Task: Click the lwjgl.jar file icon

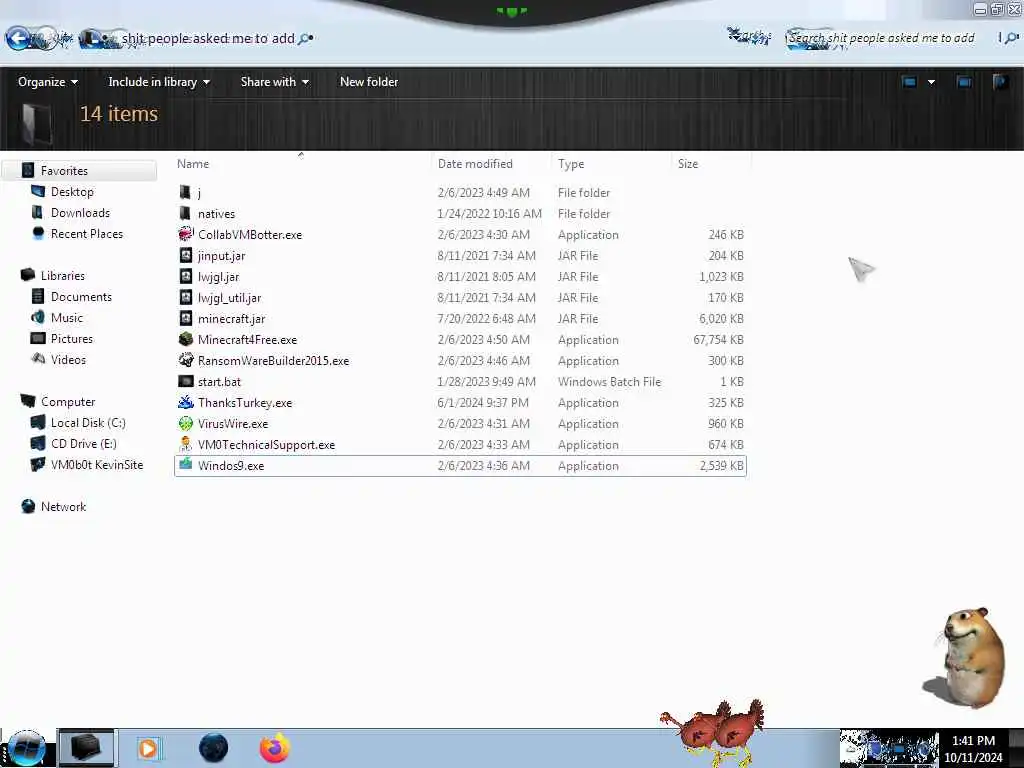Action: [186, 276]
